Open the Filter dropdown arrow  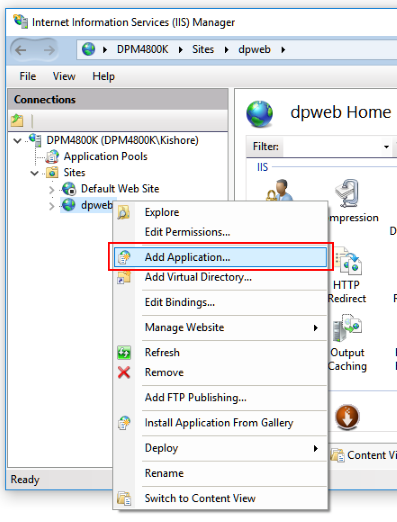click(386, 147)
